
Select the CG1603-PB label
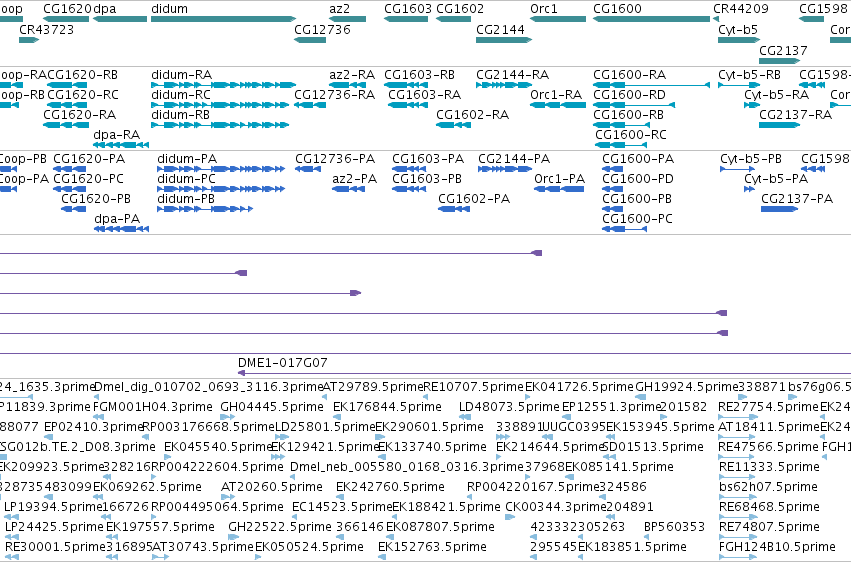click(x=427, y=178)
